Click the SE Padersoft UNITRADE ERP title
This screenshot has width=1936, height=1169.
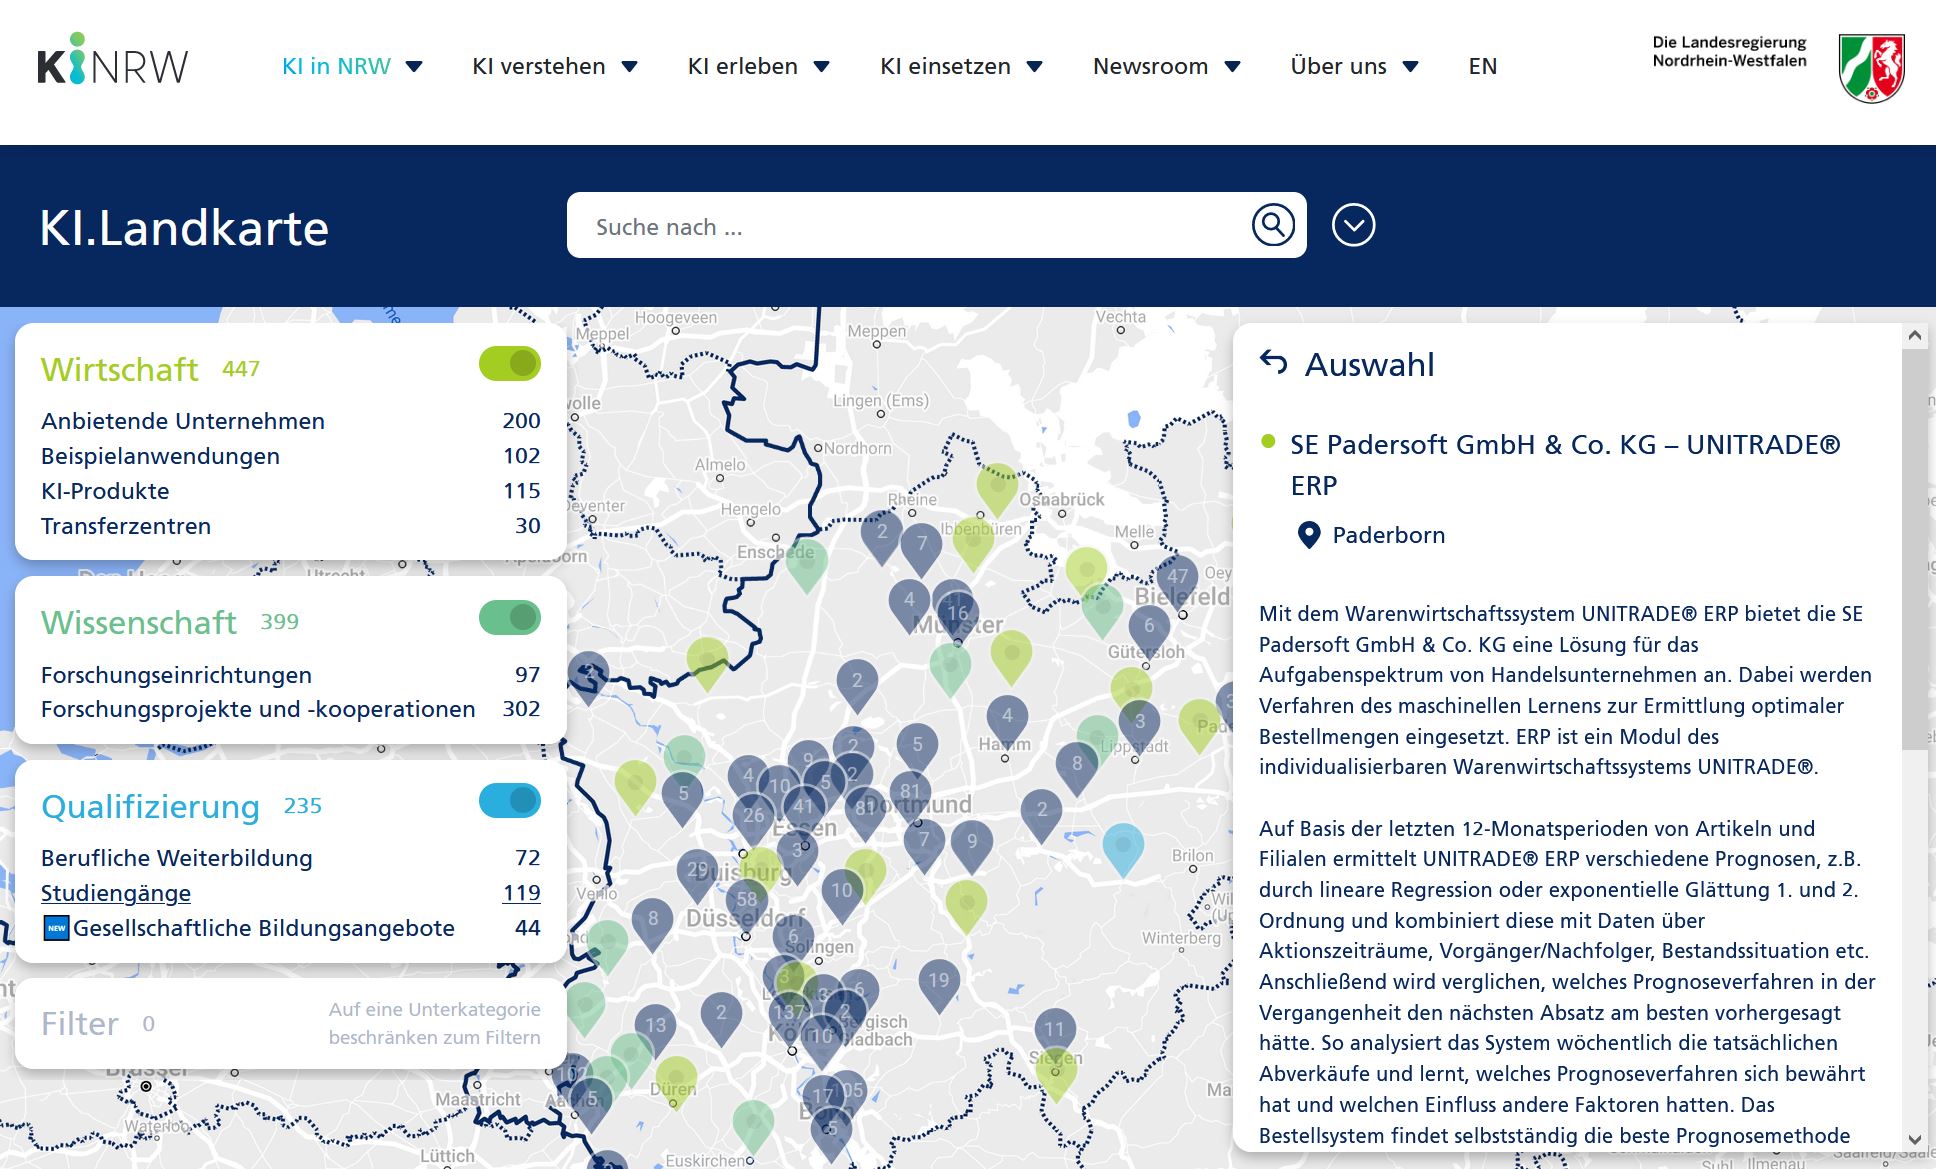pos(1565,465)
